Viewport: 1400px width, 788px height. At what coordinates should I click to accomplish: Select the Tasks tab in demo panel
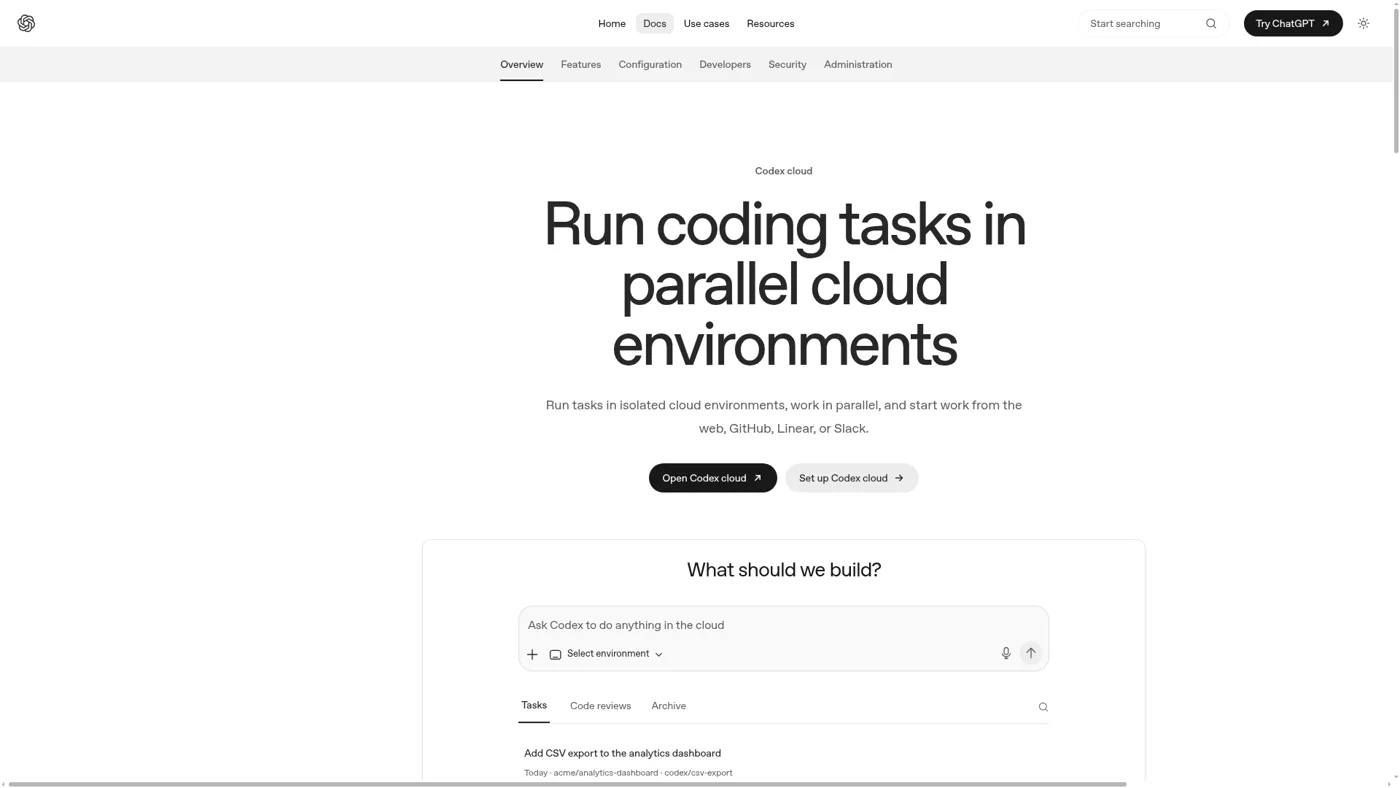(x=534, y=706)
